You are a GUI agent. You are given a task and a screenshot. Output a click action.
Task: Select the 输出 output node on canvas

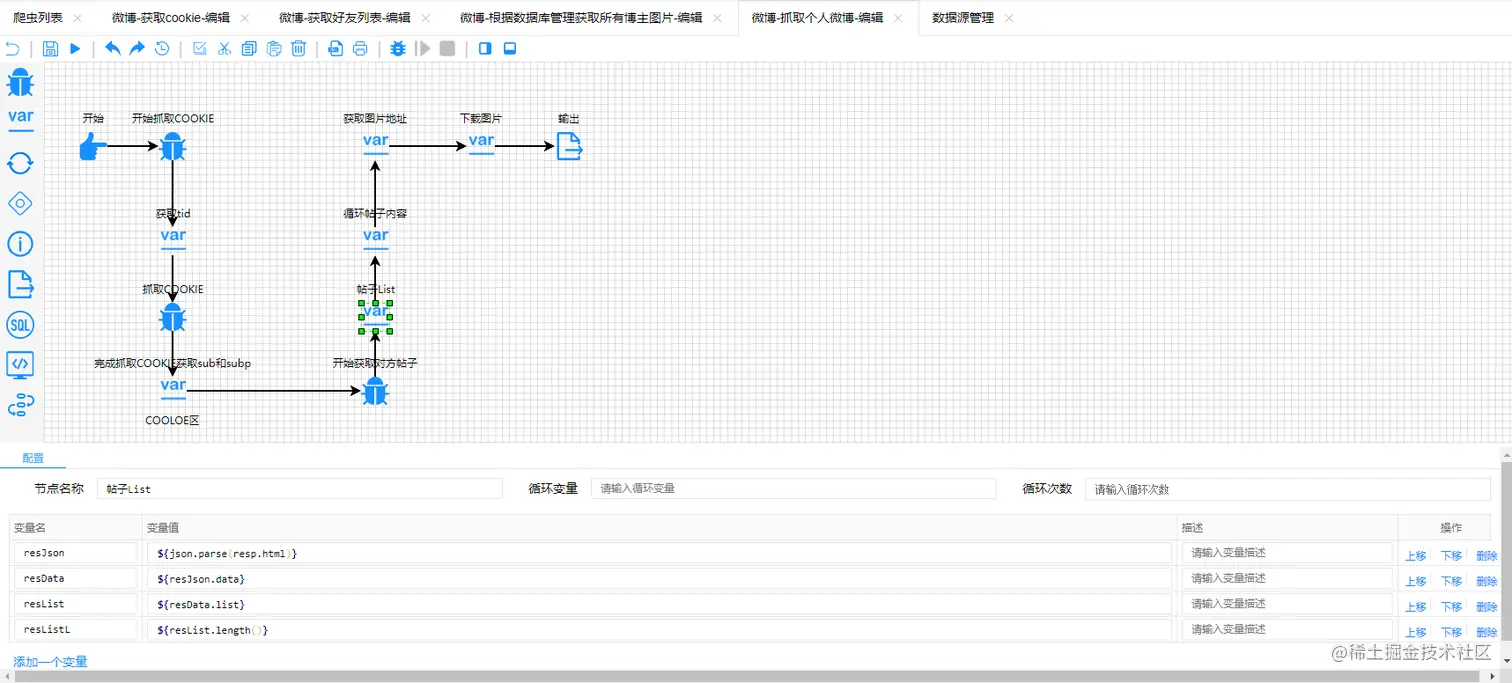pyautogui.click(x=569, y=146)
